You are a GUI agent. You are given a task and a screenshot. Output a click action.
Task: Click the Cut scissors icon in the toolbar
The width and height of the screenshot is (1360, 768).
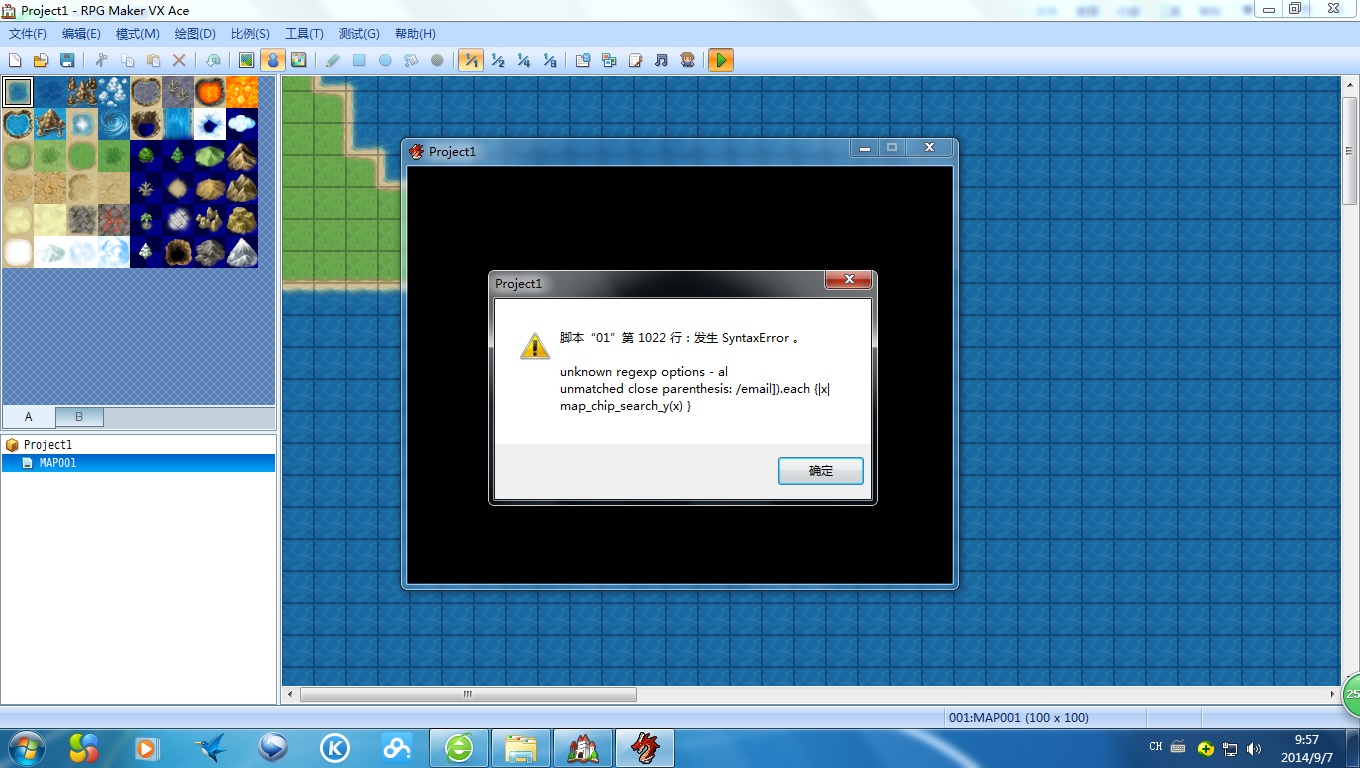coord(101,60)
